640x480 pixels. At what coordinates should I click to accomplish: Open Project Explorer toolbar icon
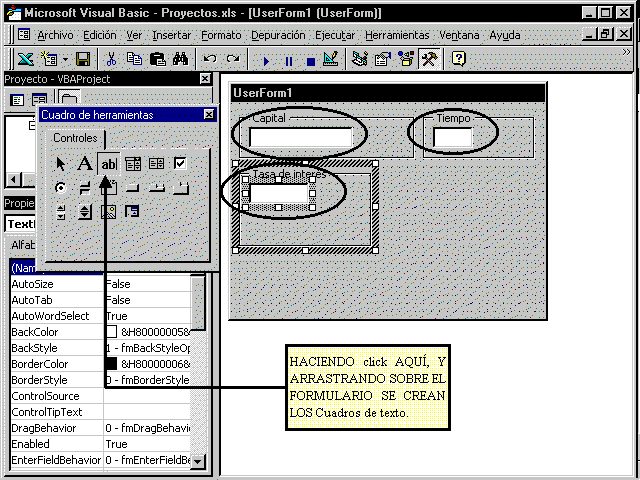point(360,59)
